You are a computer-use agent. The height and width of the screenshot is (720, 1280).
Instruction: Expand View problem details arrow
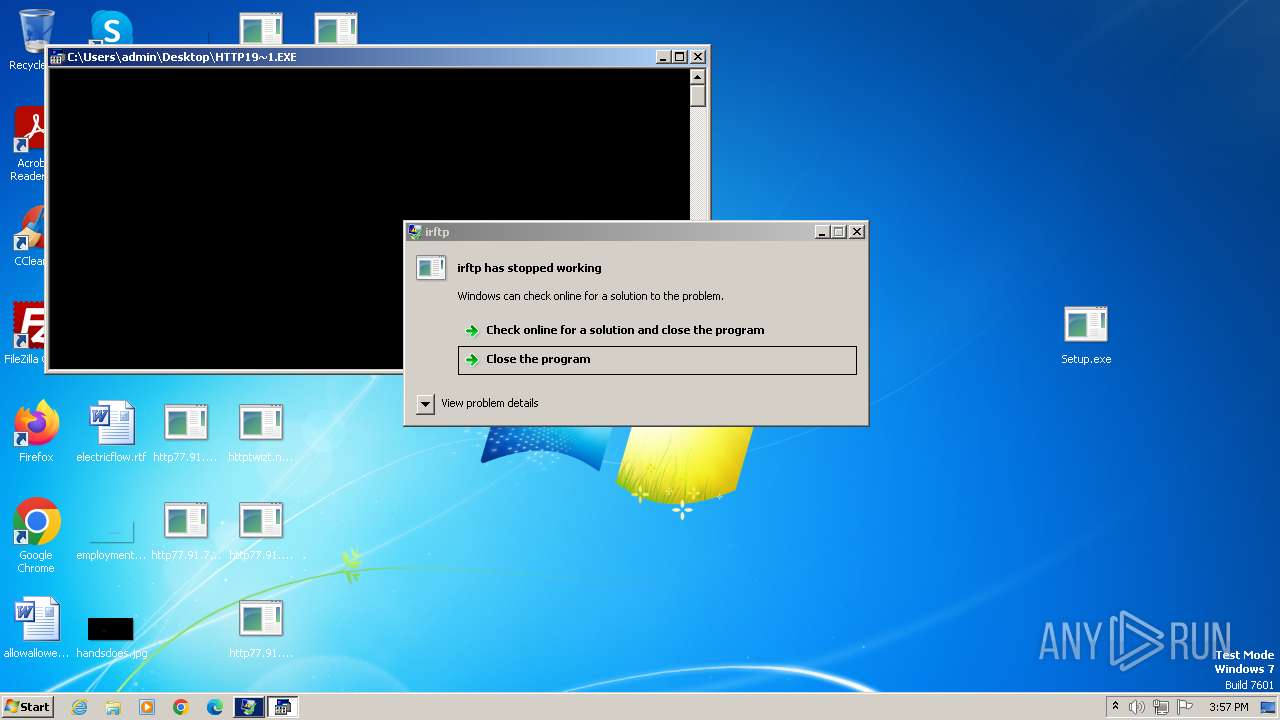[425, 404]
